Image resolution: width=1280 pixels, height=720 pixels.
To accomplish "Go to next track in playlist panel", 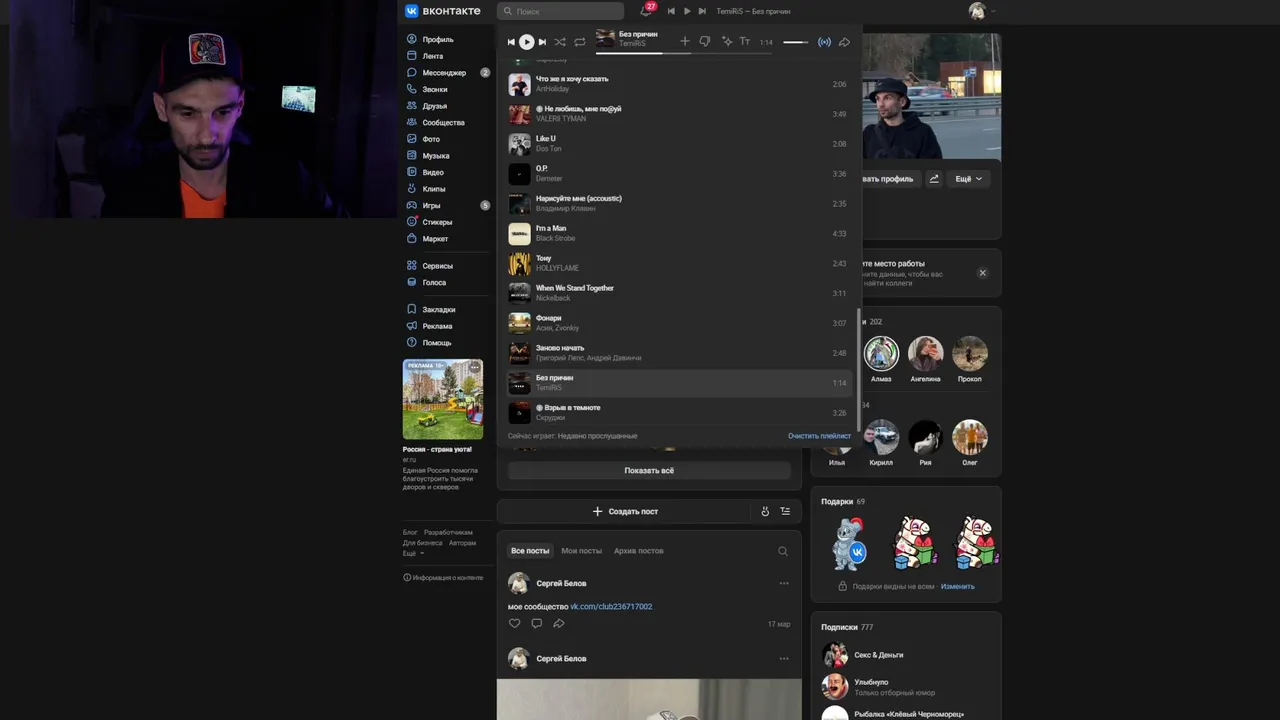I will (542, 42).
